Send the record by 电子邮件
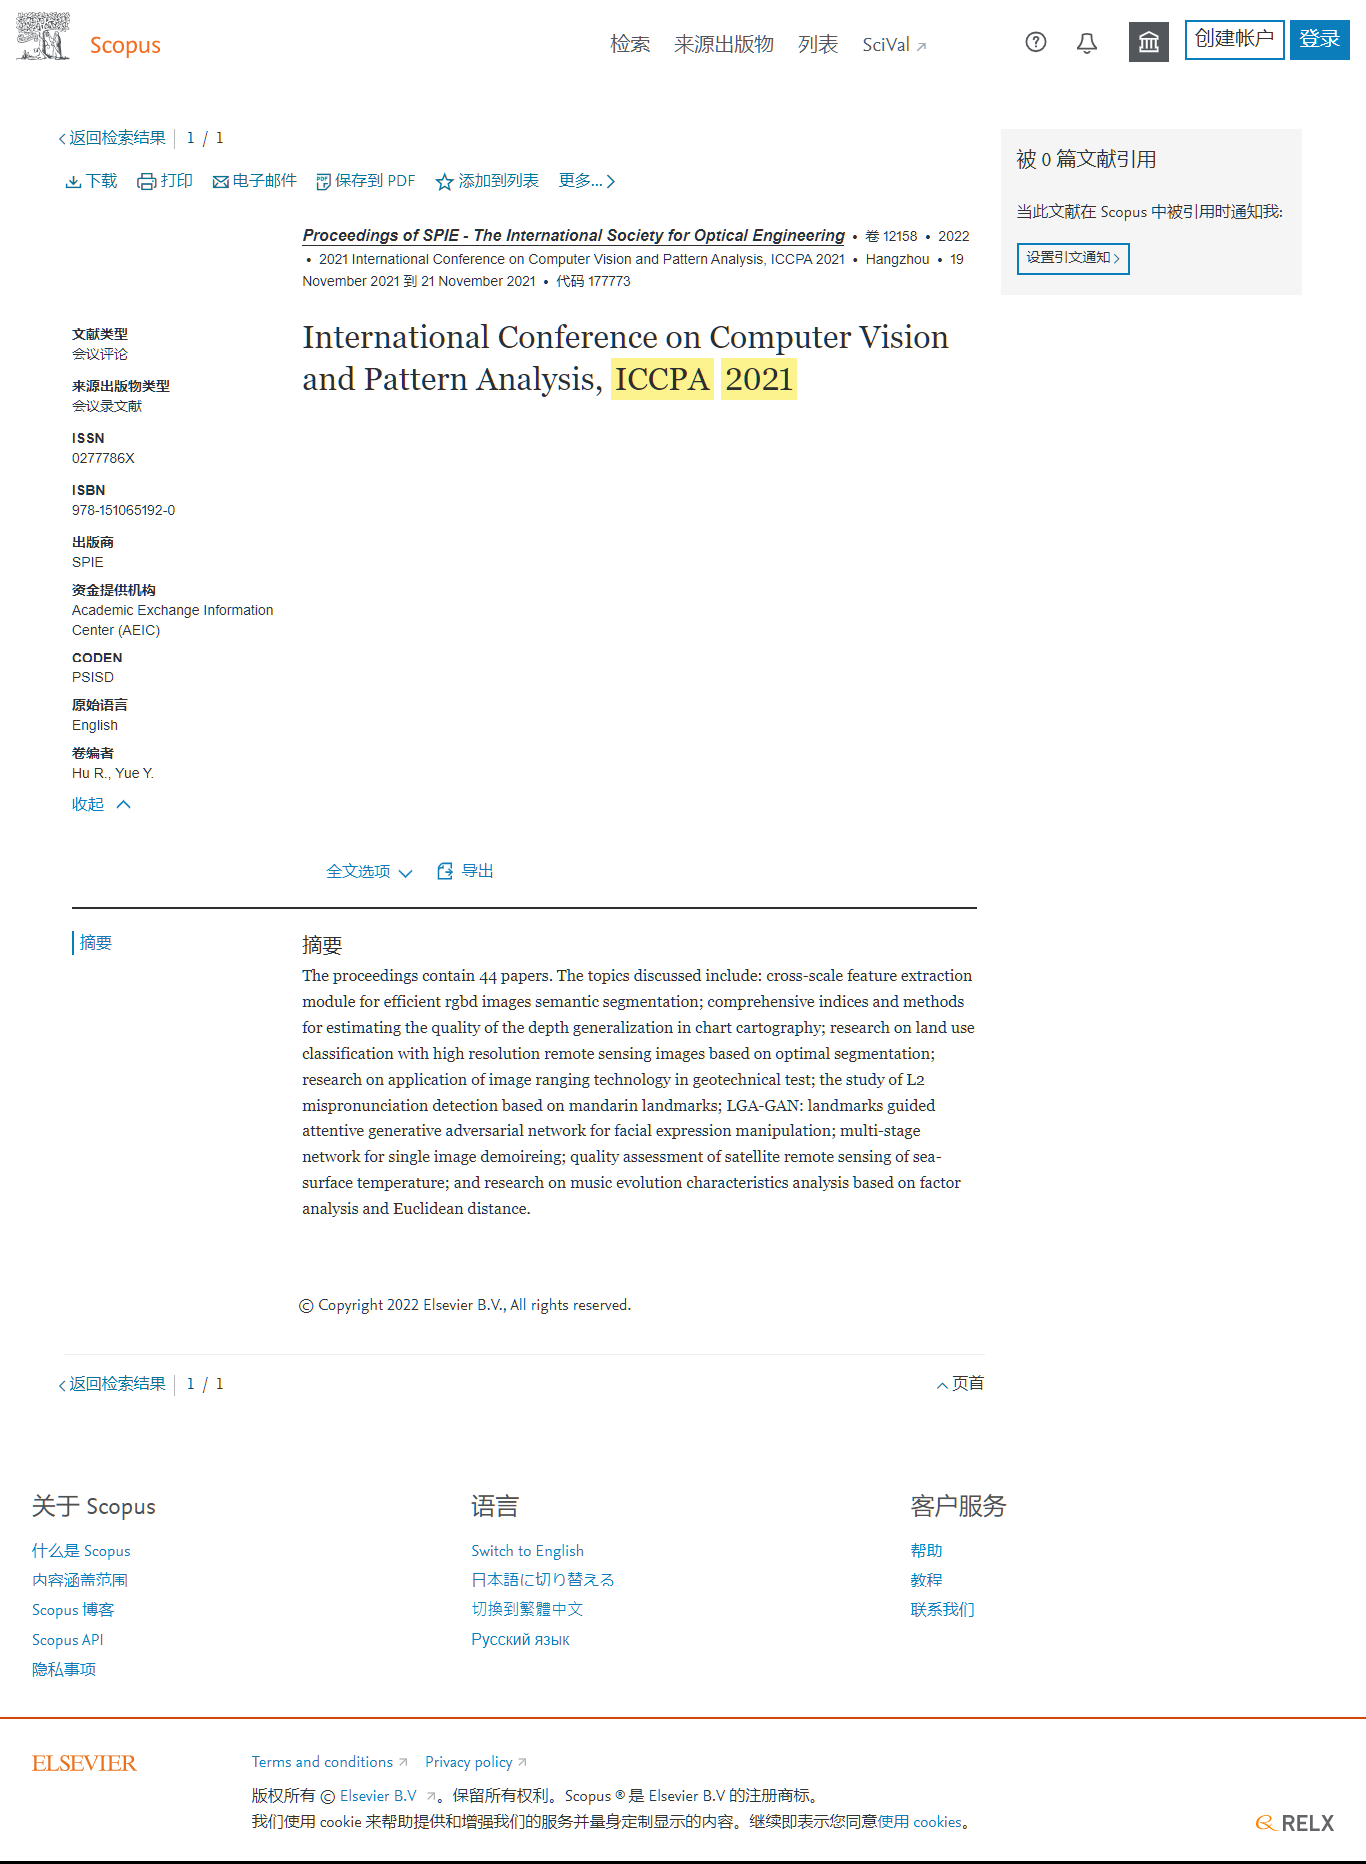This screenshot has height=1864, width=1366. (x=255, y=181)
